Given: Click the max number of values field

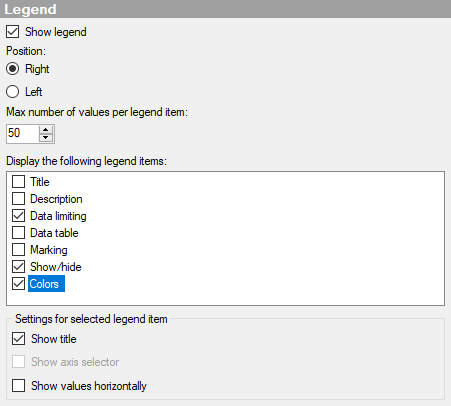Looking at the screenshot, I should click(23, 134).
